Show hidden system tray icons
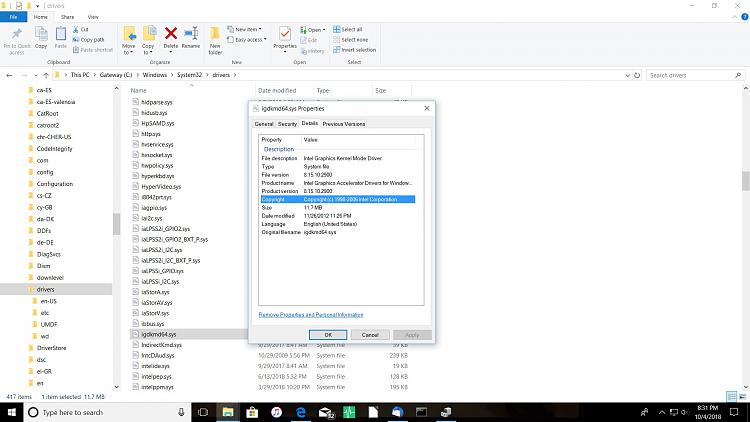 662,412
